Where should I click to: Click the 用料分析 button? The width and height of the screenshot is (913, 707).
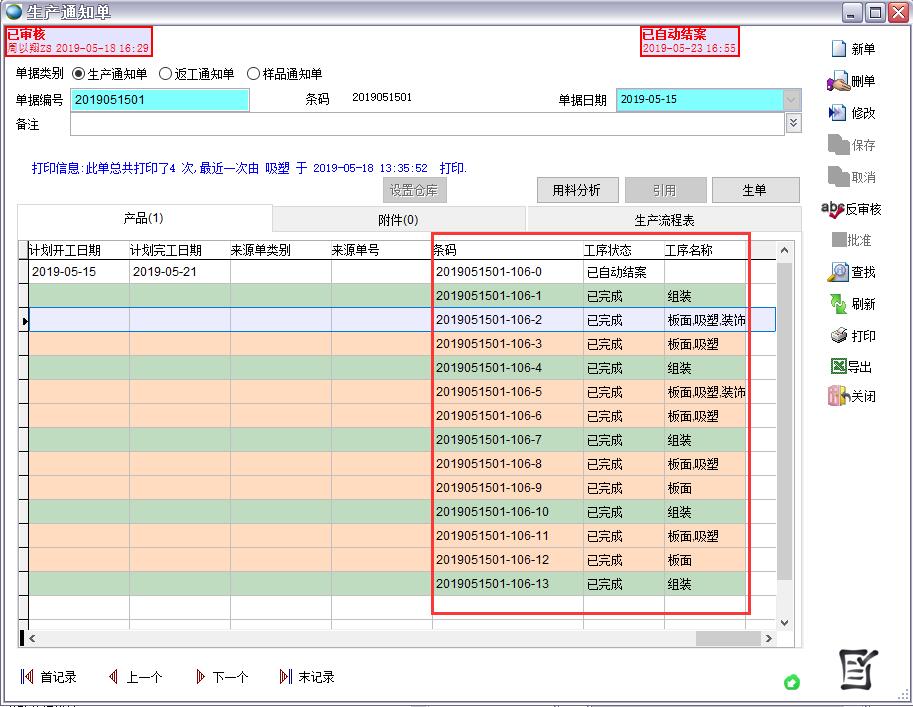tap(577, 190)
